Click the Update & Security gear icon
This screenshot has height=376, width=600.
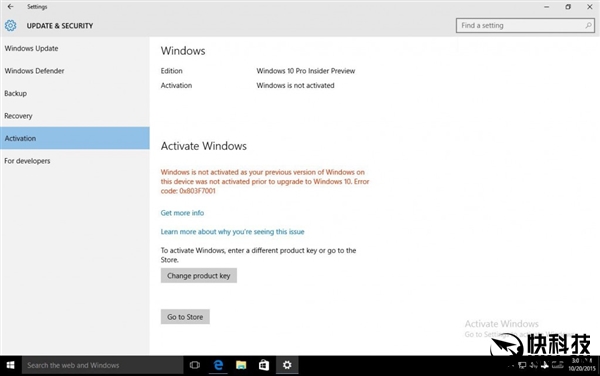pyautogui.click(x=10, y=26)
